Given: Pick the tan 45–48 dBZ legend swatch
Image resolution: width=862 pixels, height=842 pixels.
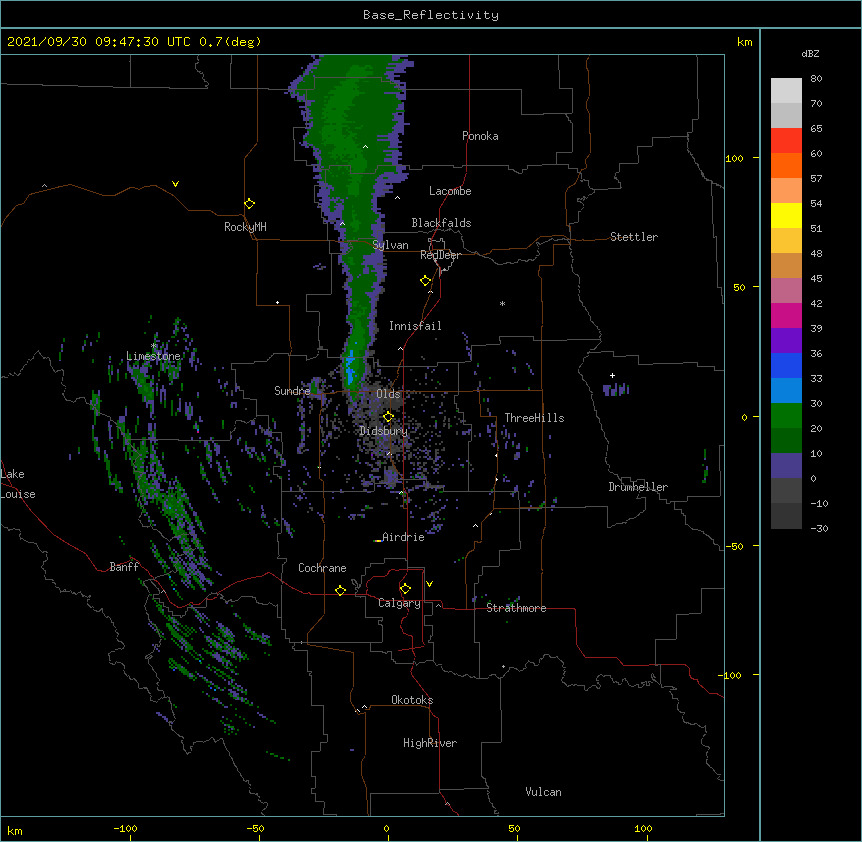Looking at the screenshot, I should coord(786,265).
